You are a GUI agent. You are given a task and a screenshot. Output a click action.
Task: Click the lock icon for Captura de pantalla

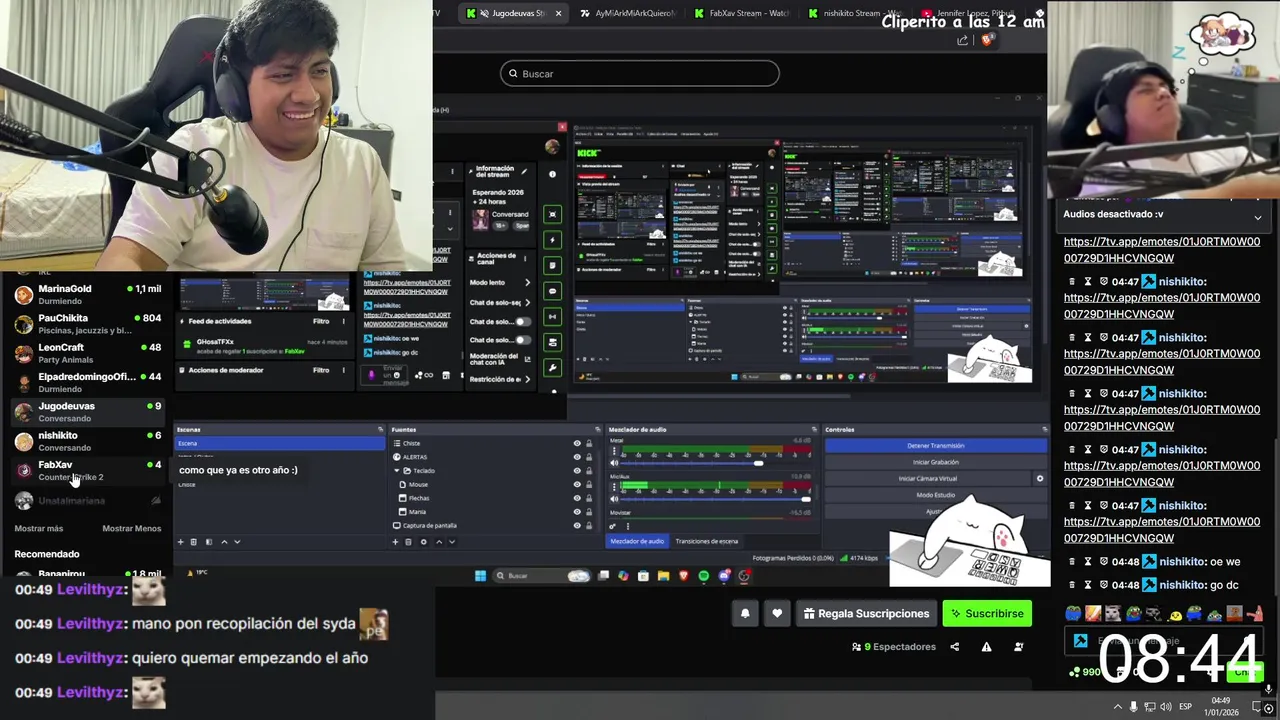tap(589, 525)
